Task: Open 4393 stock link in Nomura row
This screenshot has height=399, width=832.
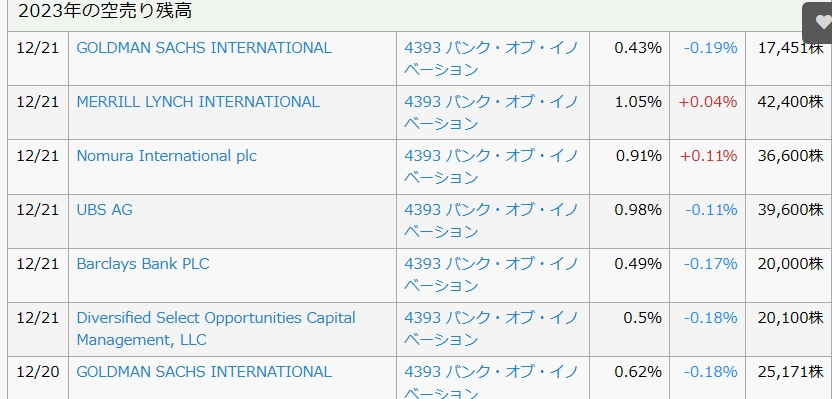Action: click(491, 167)
